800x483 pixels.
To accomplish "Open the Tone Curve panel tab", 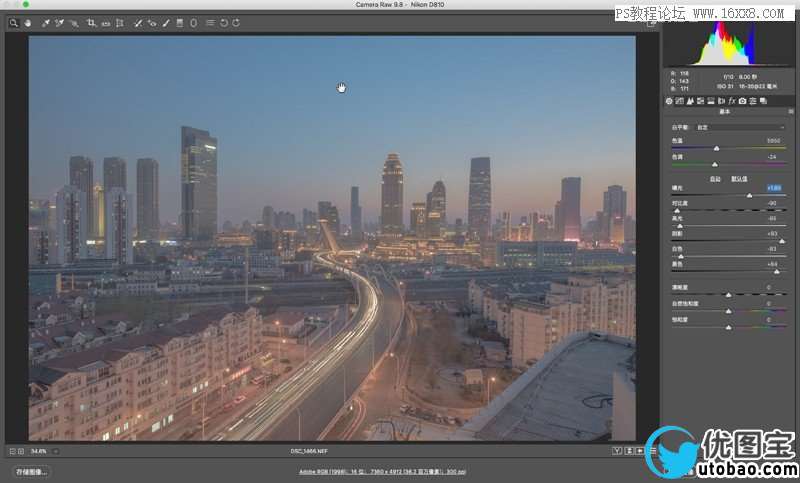I will click(x=679, y=101).
